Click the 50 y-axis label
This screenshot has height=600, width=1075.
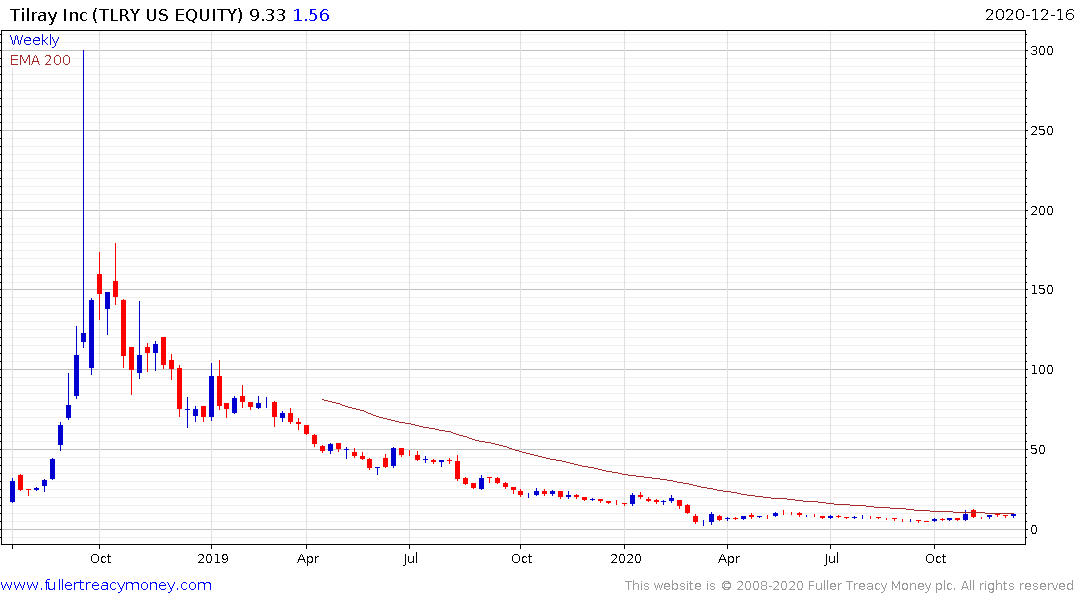pos(1039,450)
